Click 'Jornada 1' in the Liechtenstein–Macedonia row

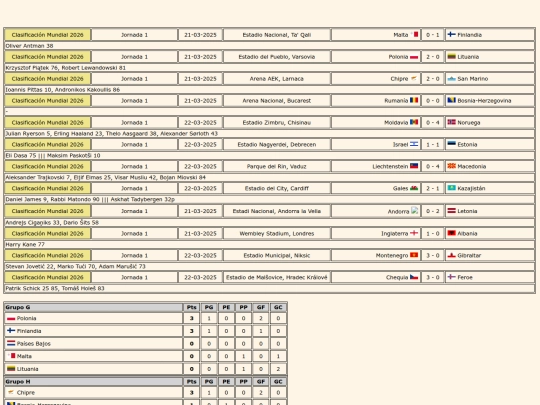[x=134, y=166]
